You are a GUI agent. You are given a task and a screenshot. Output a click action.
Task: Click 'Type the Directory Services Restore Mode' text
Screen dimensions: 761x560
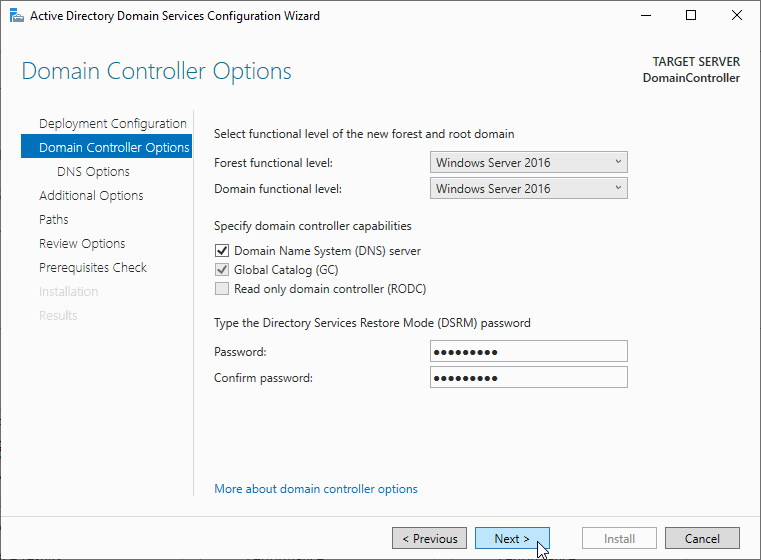(372, 323)
